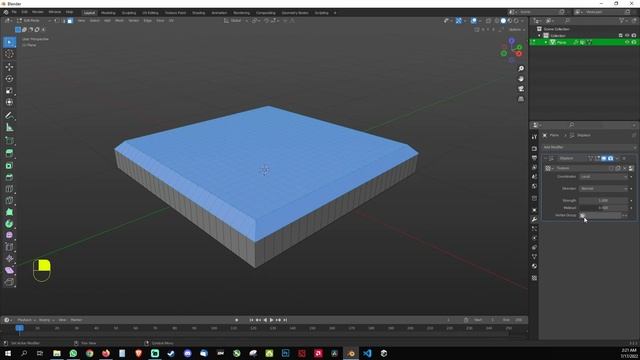Select the 3D Cursor tool

pyautogui.click(x=9, y=54)
